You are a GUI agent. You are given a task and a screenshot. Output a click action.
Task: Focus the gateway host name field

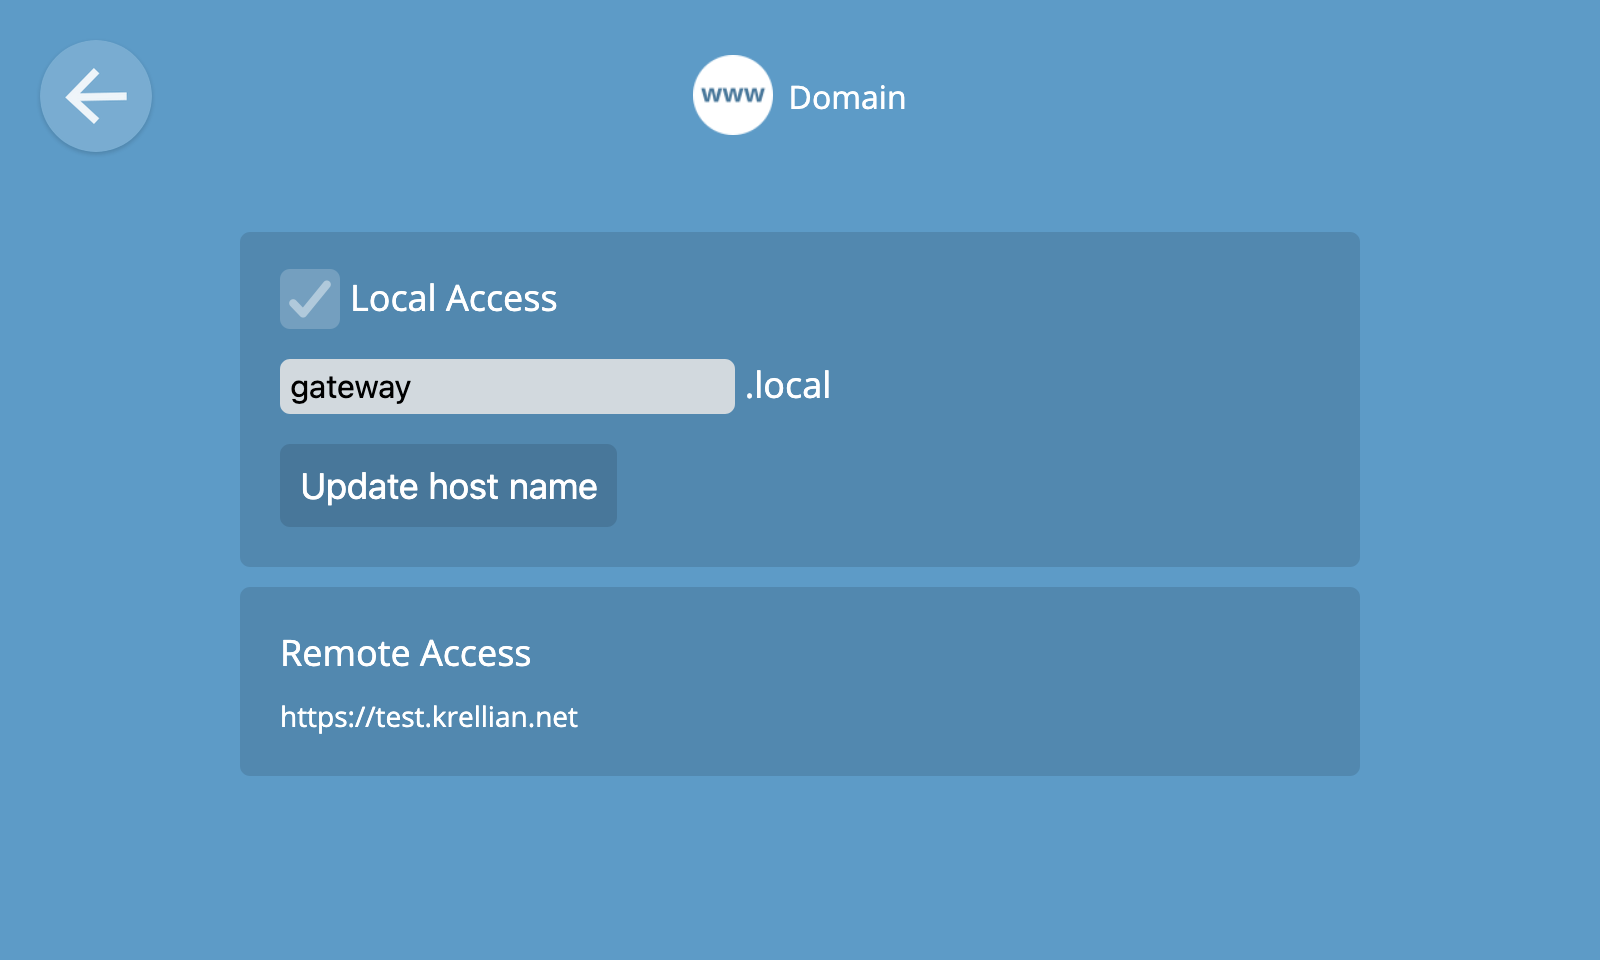click(507, 386)
